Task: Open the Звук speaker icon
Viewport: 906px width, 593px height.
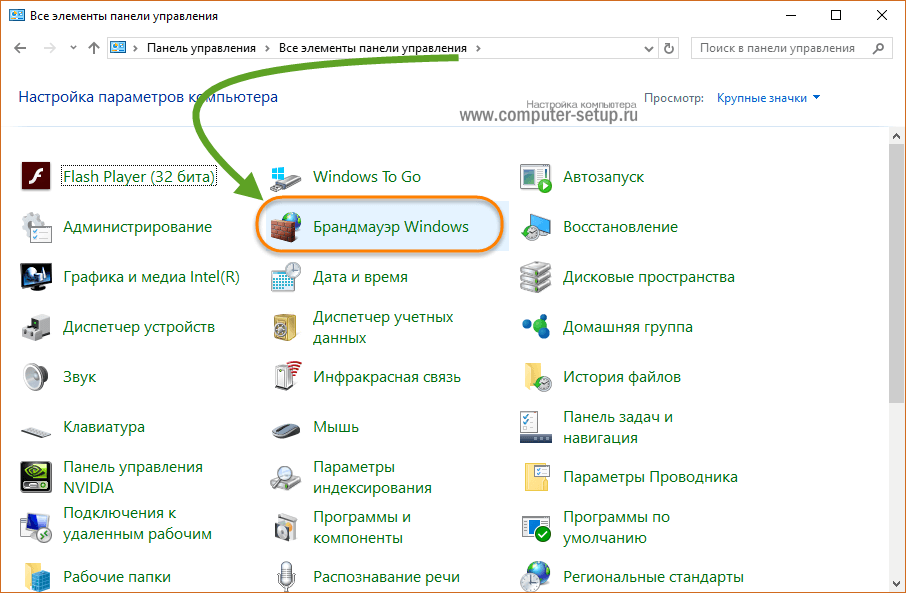Action: click(36, 377)
